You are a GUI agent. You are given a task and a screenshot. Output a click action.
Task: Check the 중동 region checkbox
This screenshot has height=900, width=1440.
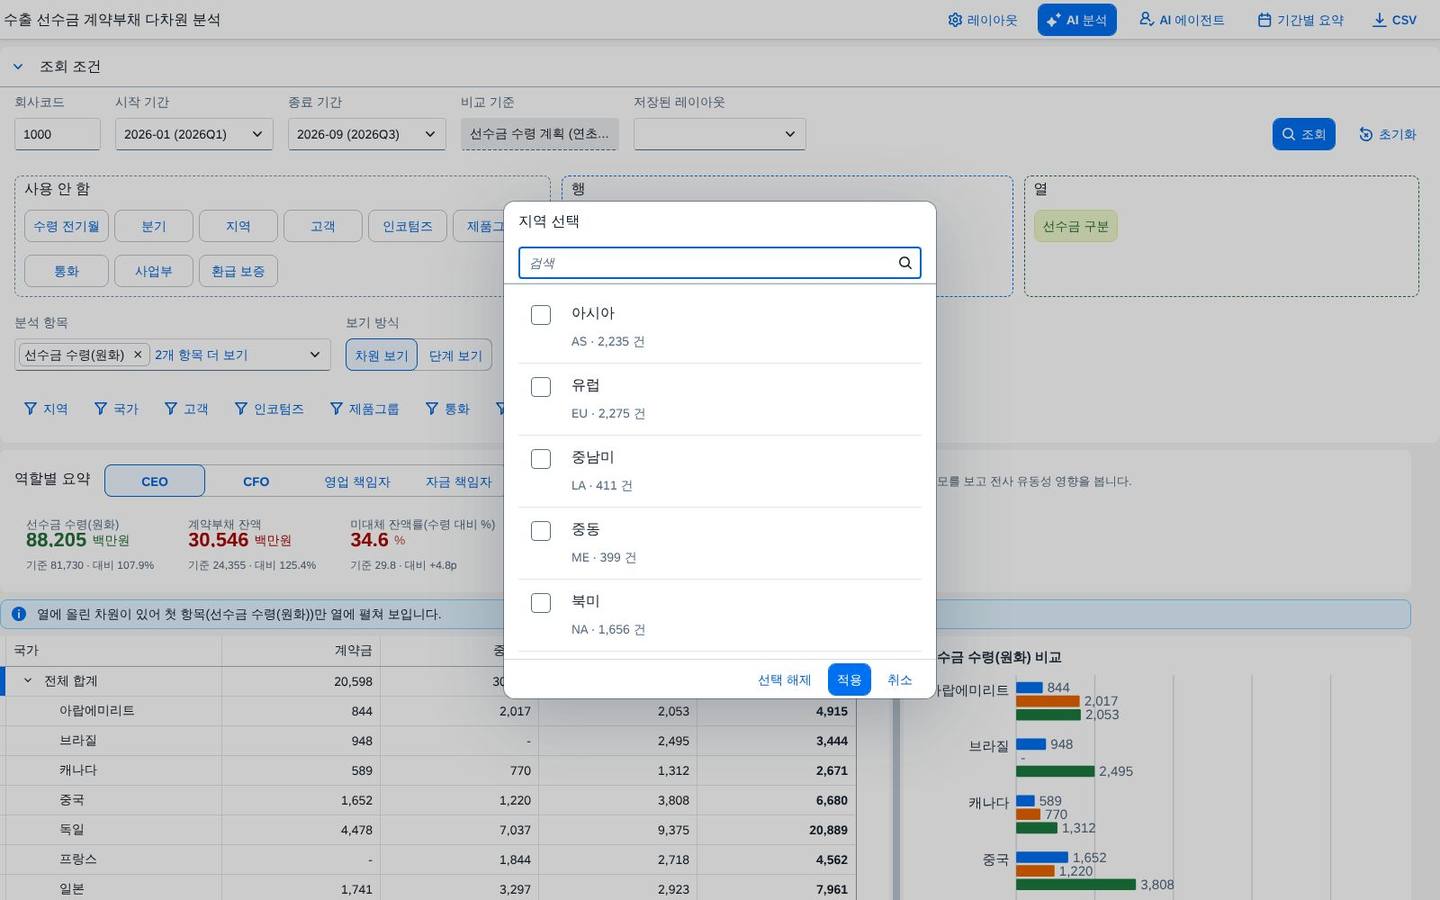tap(541, 531)
